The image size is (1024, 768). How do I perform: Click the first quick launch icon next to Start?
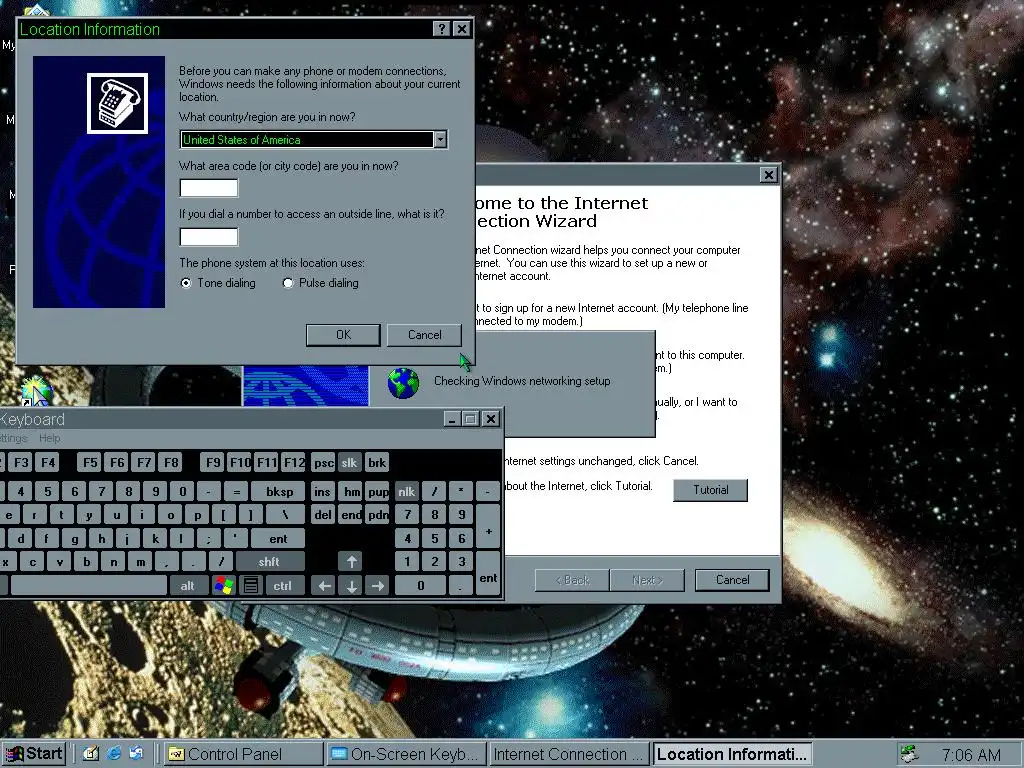click(91, 754)
